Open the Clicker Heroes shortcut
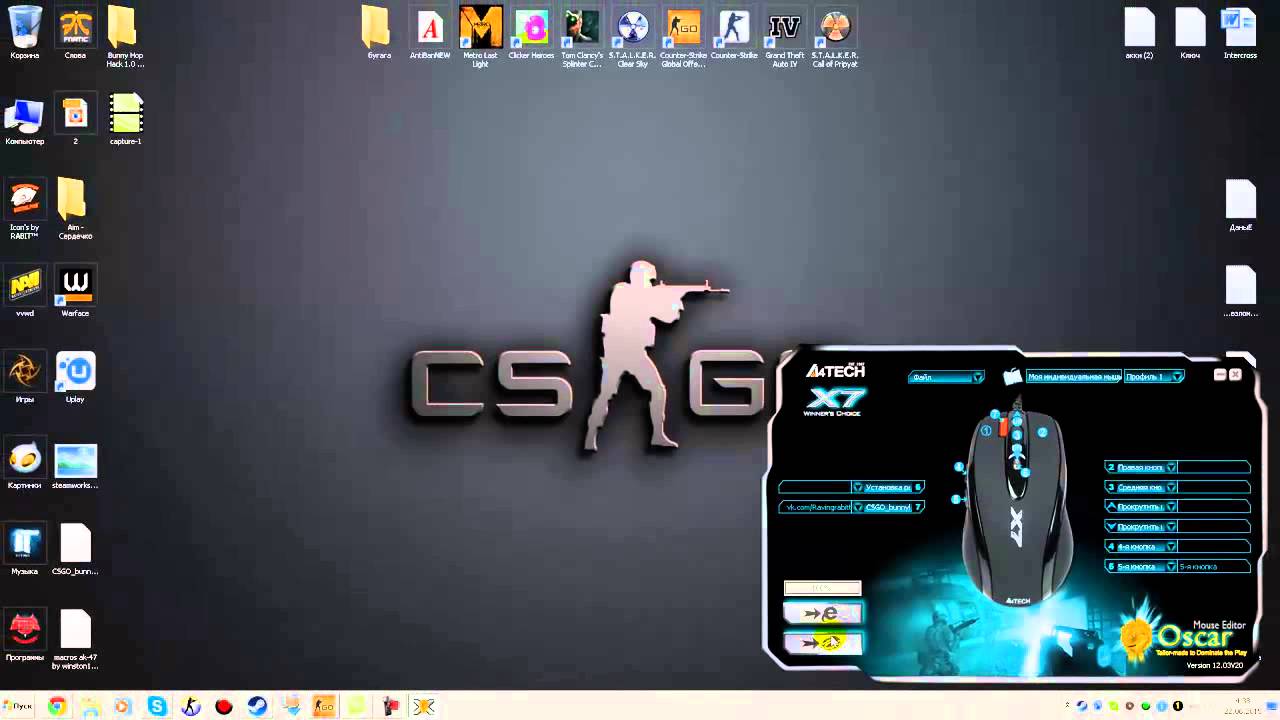Image resolution: width=1280 pixels, height=720 pixels. pyautogui.click(x=531, y=33)
